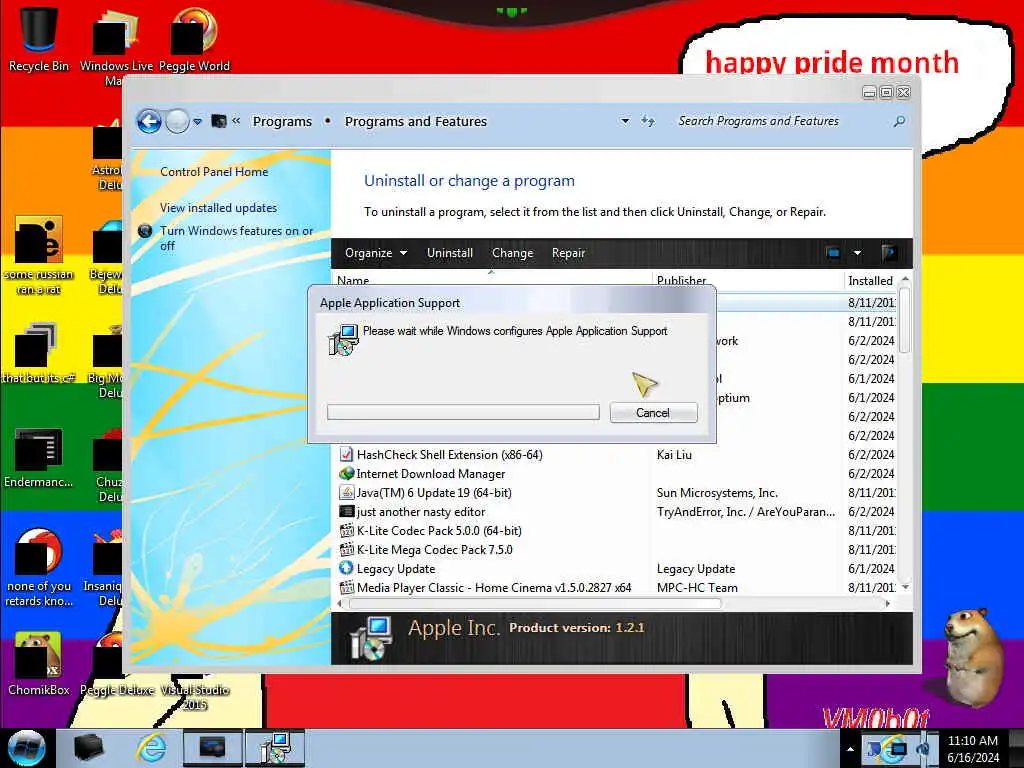Click the refresh icon in address bar
This screenshot has width=1024, height=768.
pos(648,121)
